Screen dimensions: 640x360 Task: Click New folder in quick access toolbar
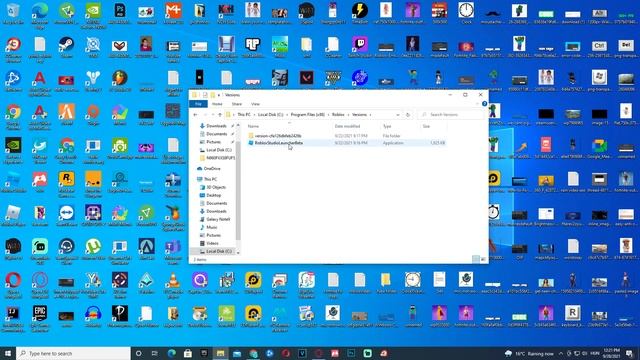[213, 95]
